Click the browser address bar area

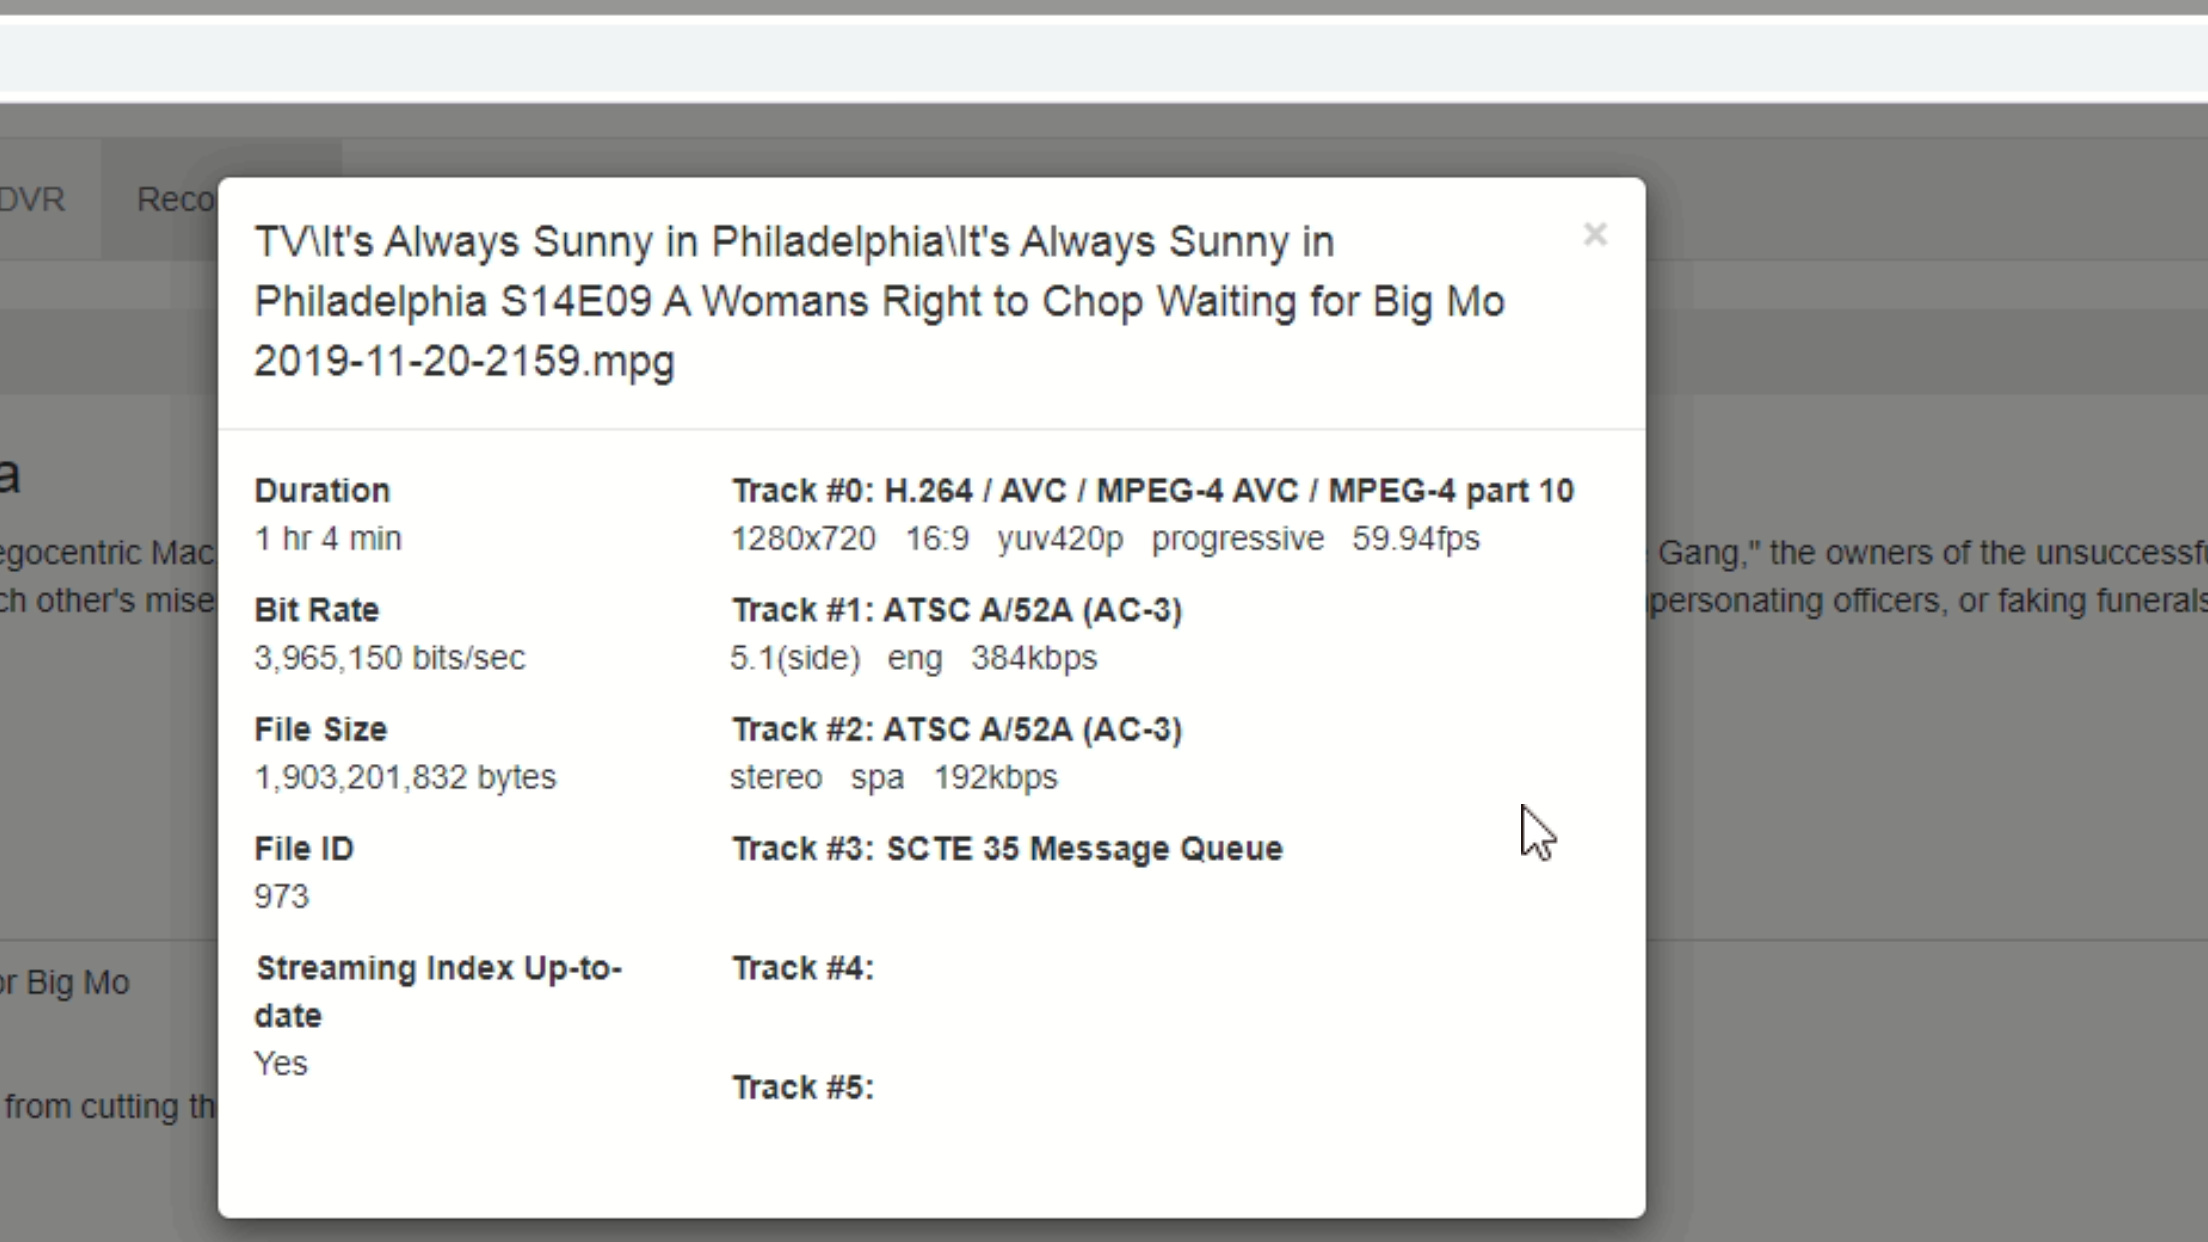click(1100, 57)
